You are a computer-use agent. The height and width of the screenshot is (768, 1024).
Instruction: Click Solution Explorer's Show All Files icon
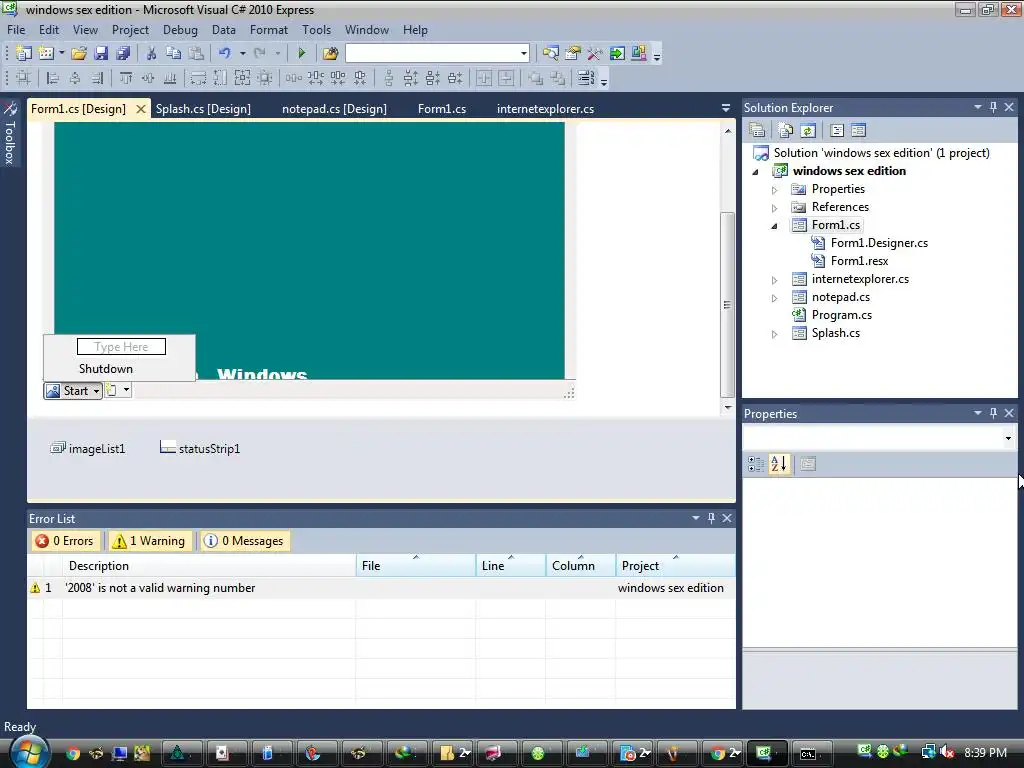(786, 131)
